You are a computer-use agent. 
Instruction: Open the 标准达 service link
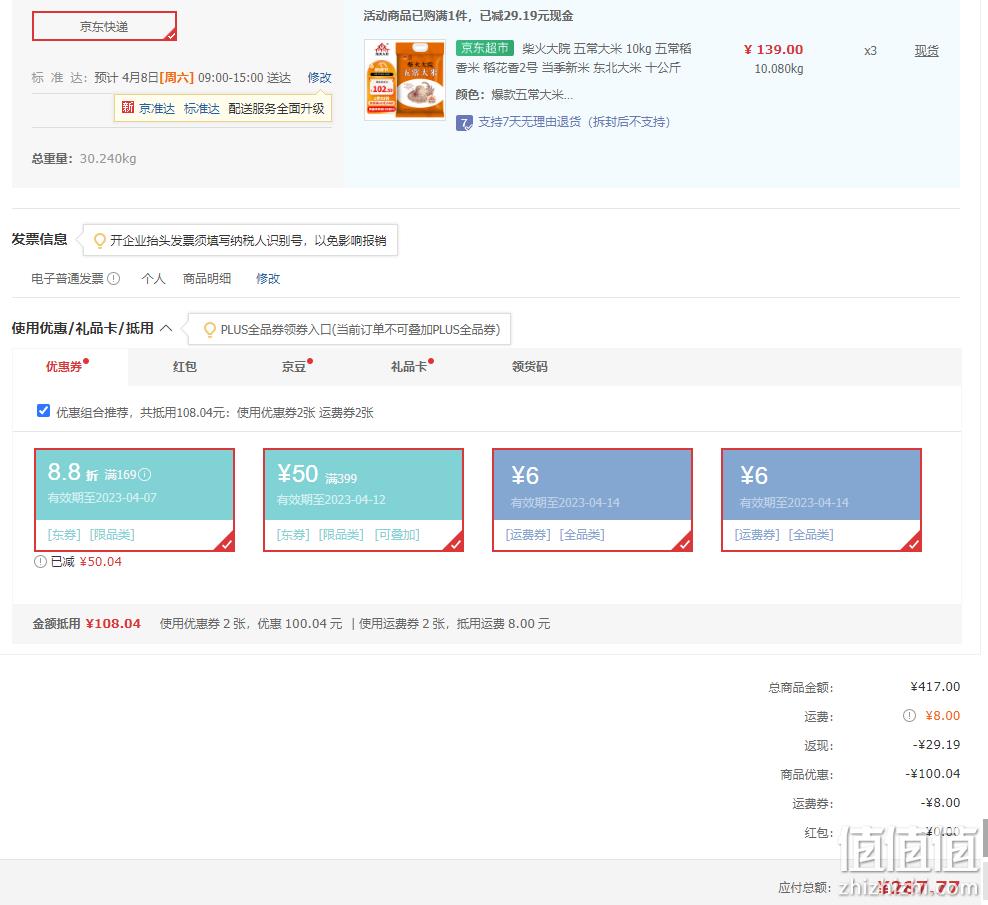(x=202, y=108)
